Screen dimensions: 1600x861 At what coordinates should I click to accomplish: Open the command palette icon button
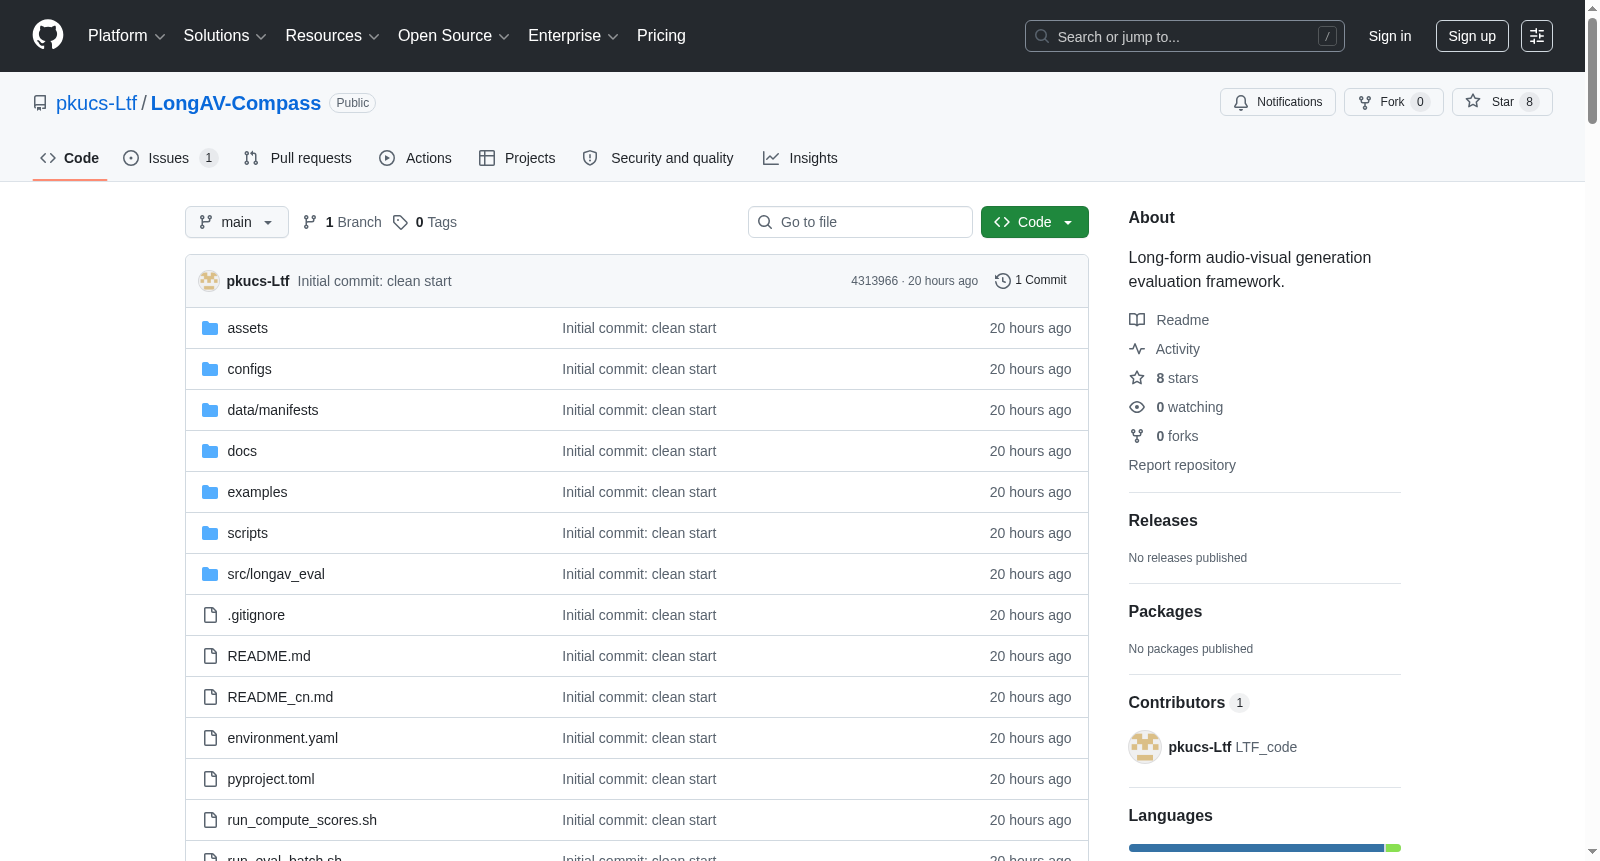coord(1537,36)
